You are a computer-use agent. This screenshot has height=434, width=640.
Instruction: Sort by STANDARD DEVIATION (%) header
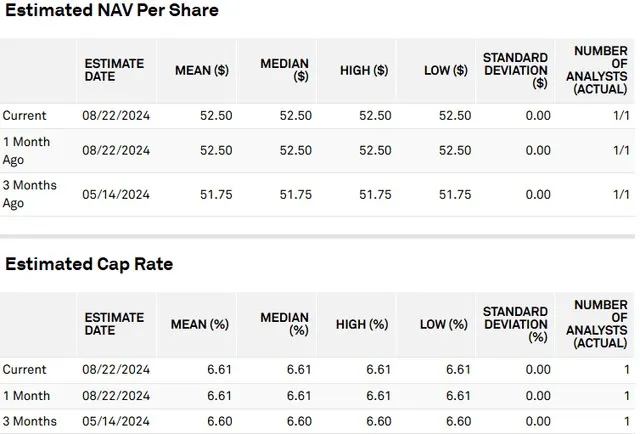[x=515, y=325]
